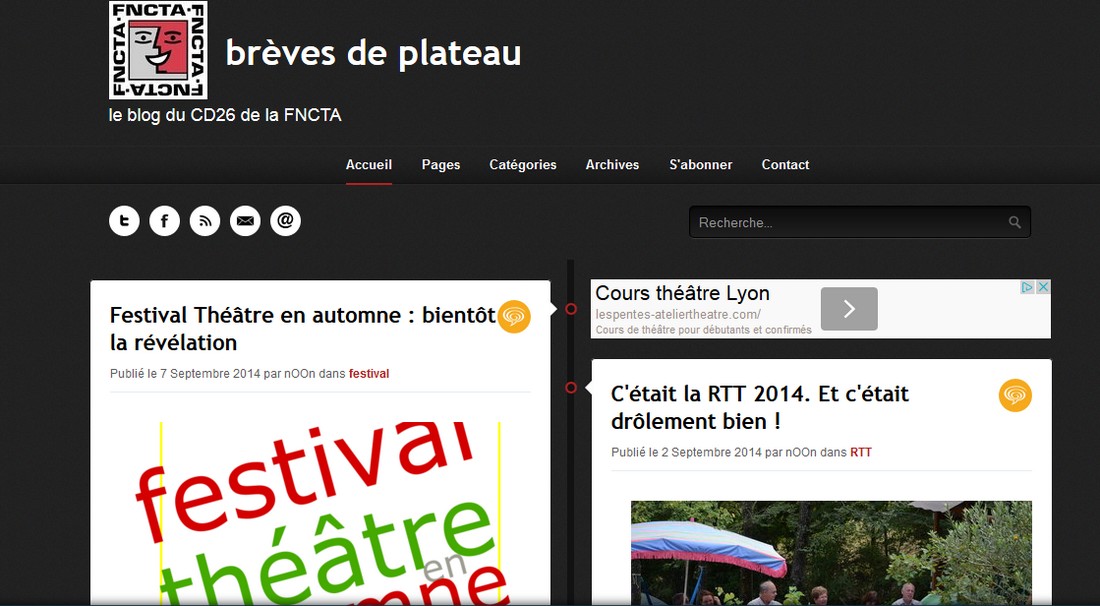The height and width of the screenshot is (606, 1100).
Task: Expand the Archives menu
Action: (612, 165)
